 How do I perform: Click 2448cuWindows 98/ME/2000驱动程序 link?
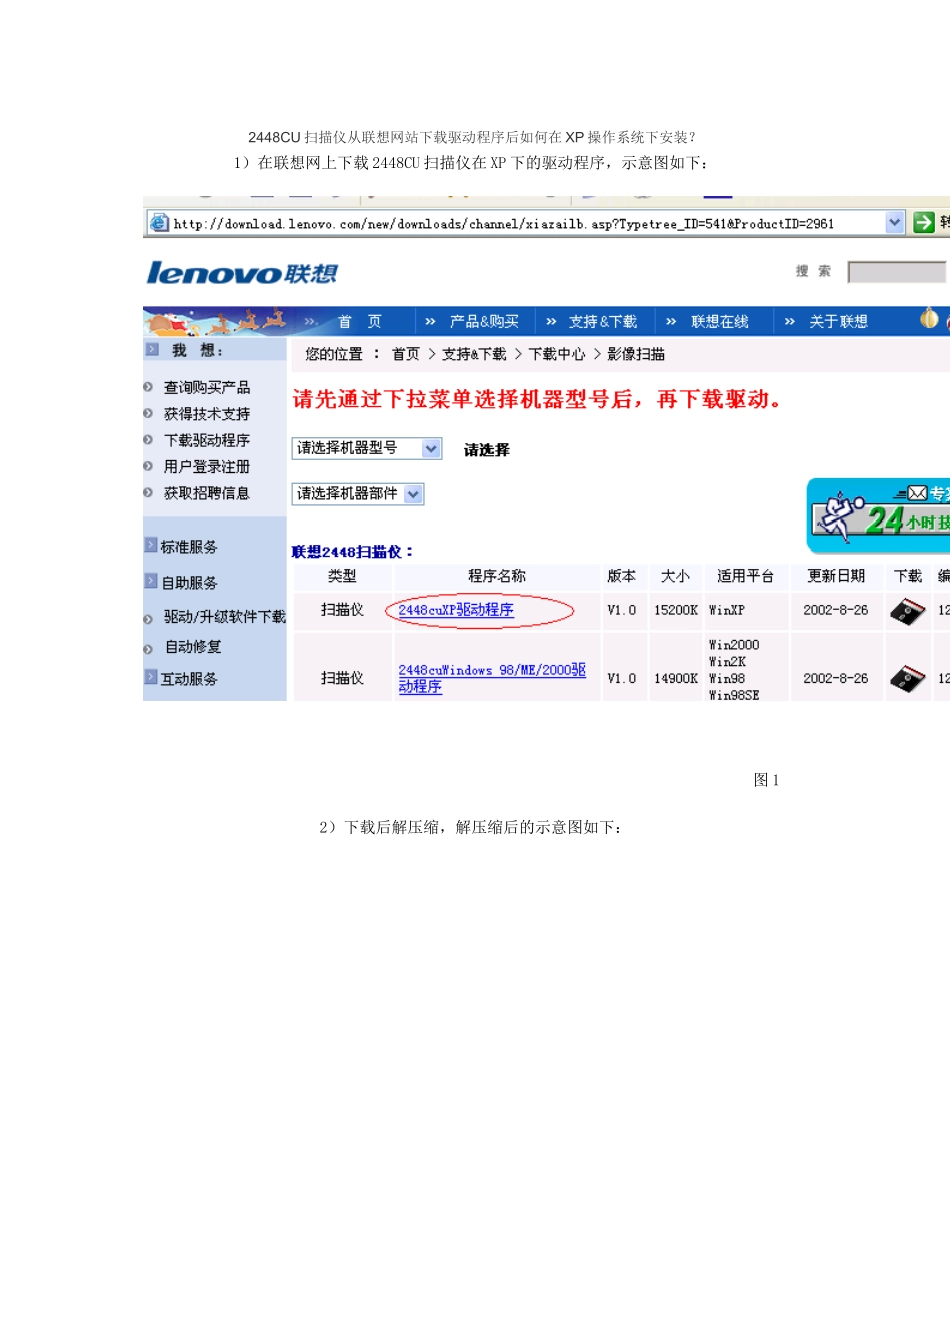492,678
